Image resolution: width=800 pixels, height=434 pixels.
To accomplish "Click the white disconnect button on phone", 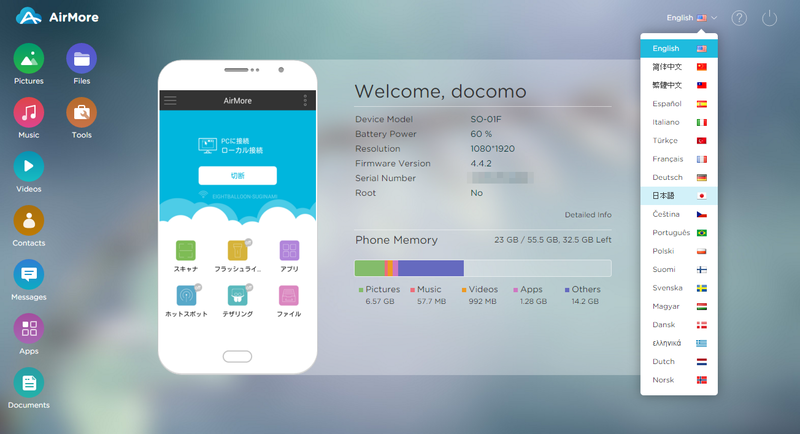I will point(238,175).
